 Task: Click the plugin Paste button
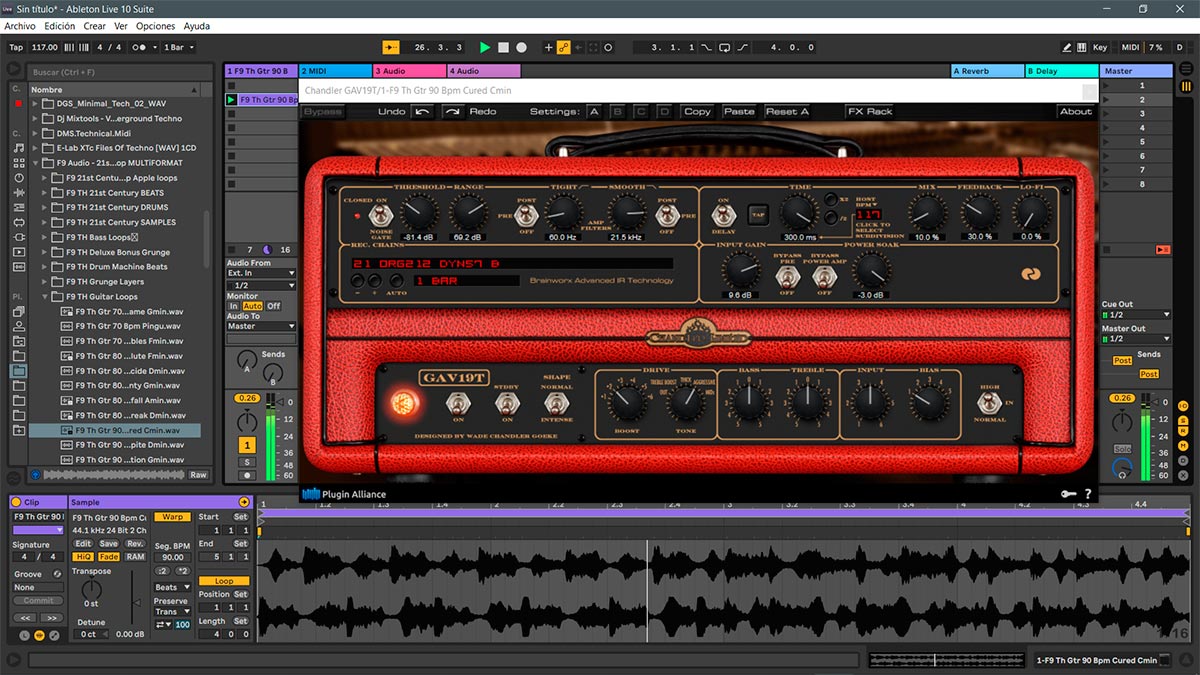[x=739, y=112]
